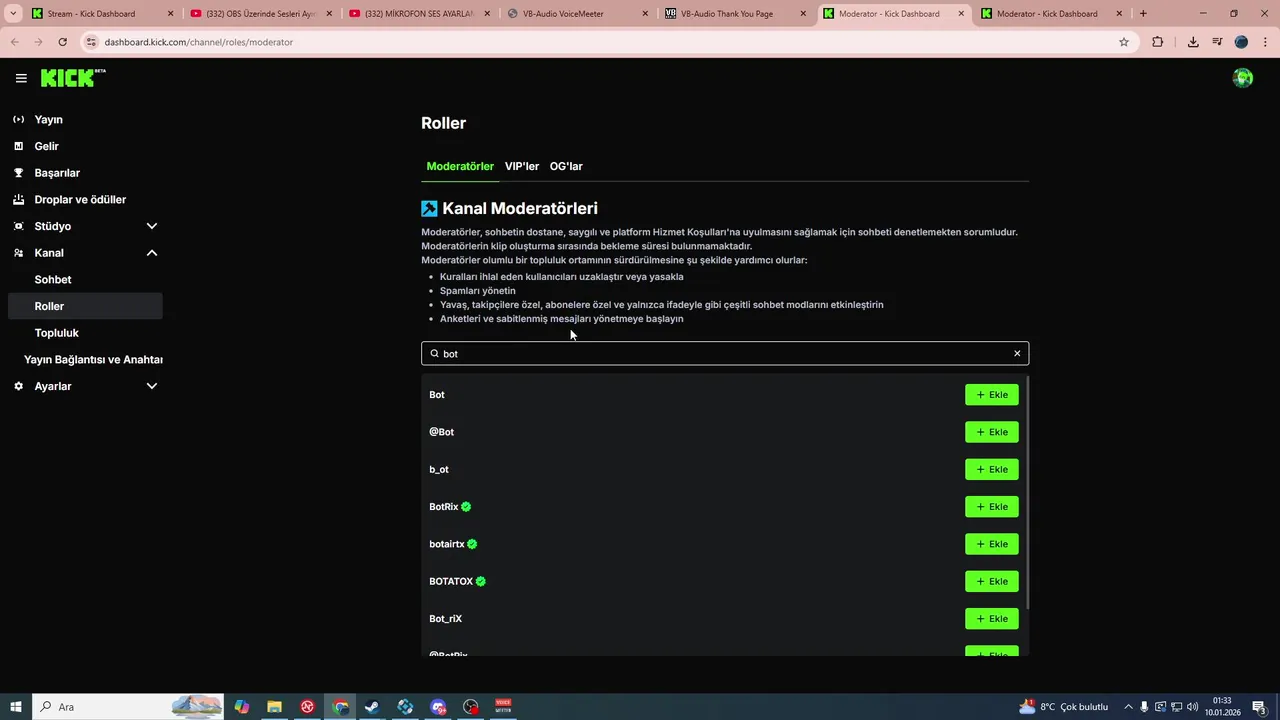The image size is (1280, 720).
Task: Click the Kanal Moderatörleri sword icon
Action: tap(429, 208)
